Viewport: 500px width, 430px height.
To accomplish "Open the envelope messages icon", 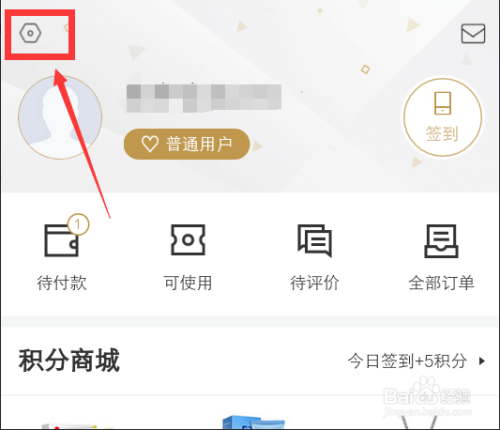I will (x=473, y=33).
